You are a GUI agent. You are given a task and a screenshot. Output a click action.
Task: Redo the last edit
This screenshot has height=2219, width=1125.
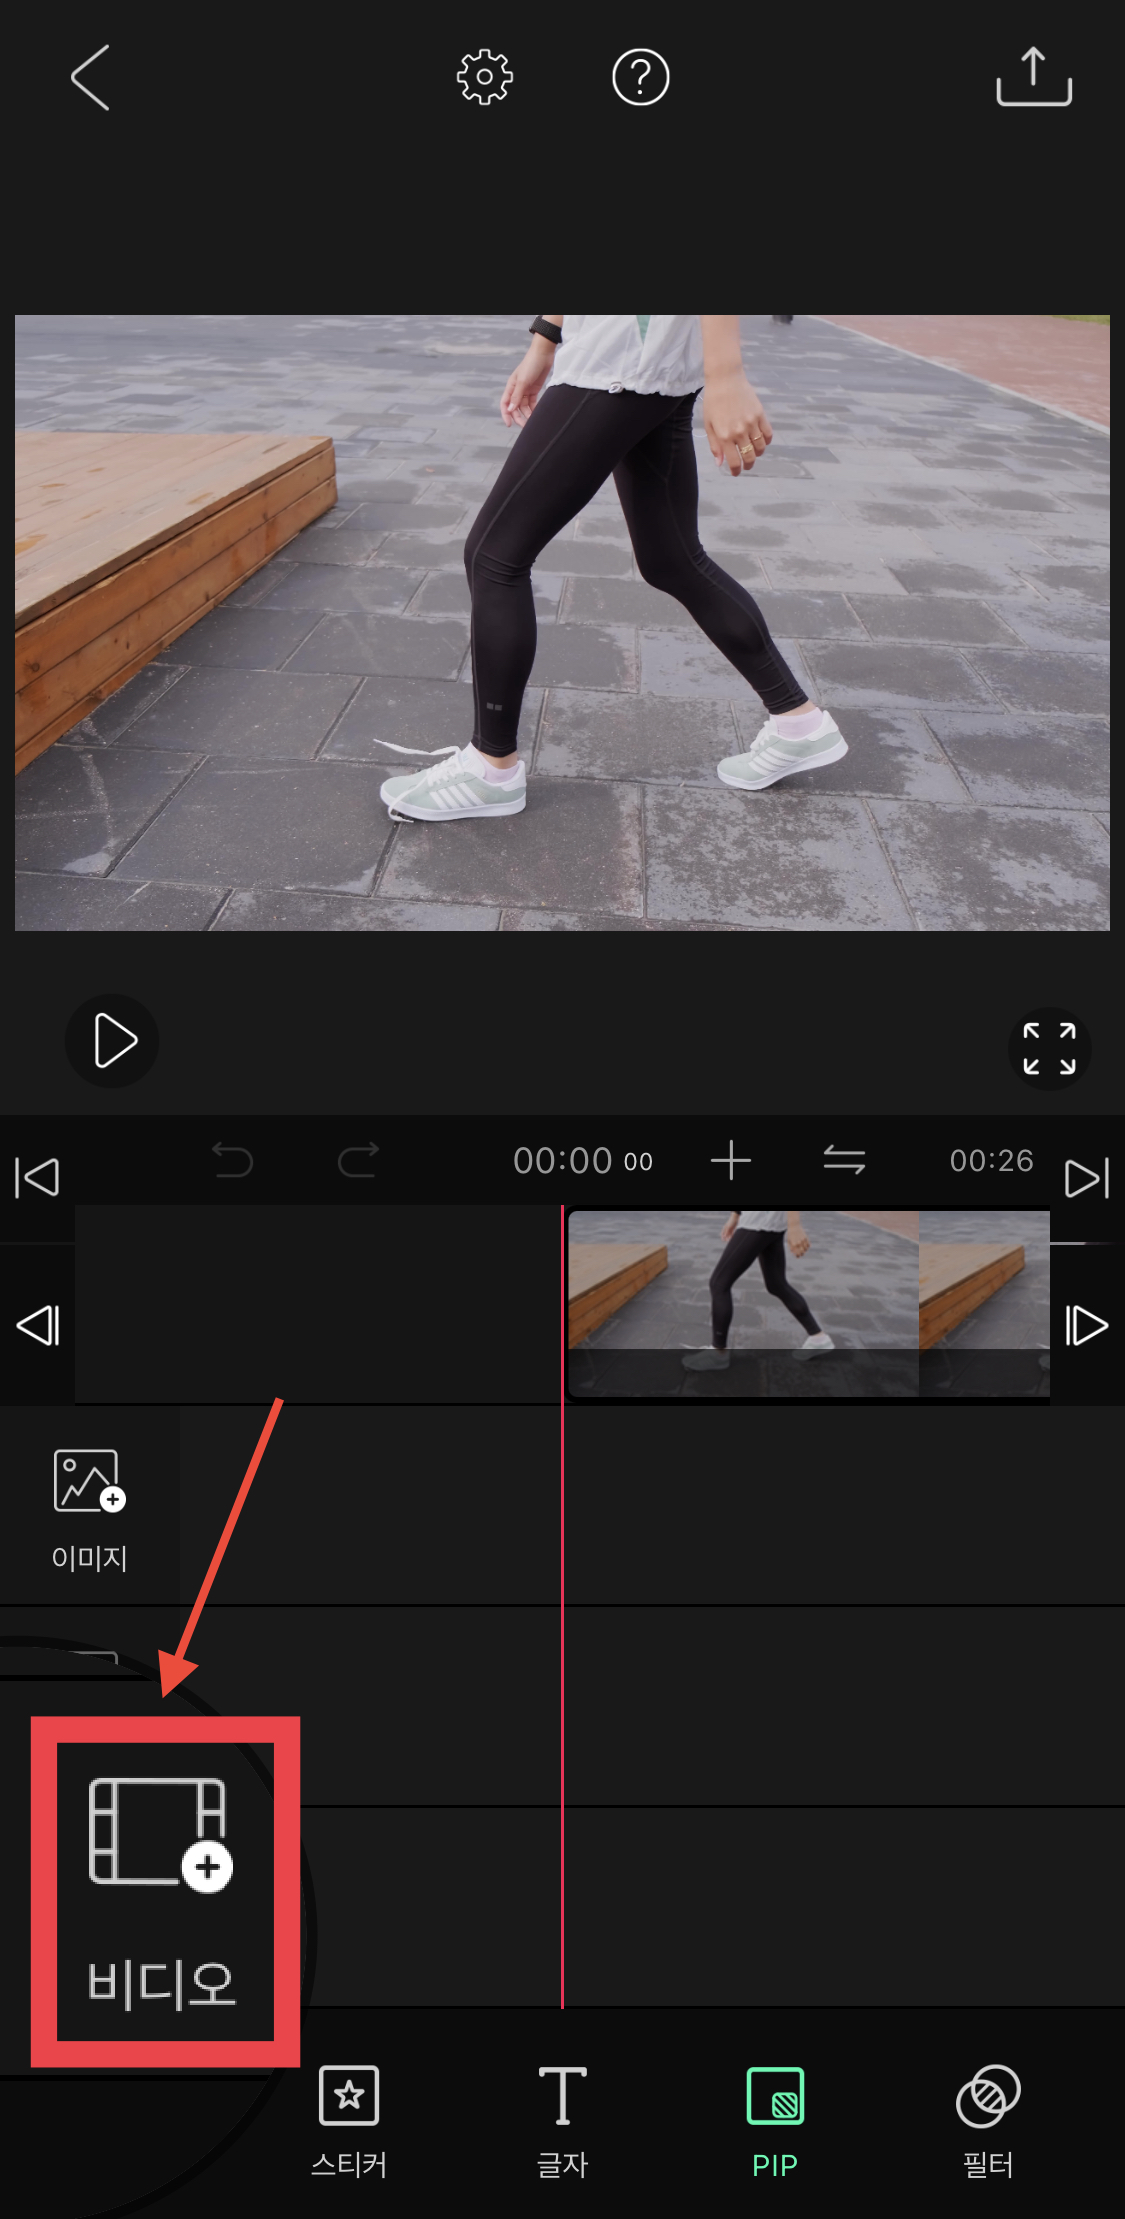point(358,1160)
